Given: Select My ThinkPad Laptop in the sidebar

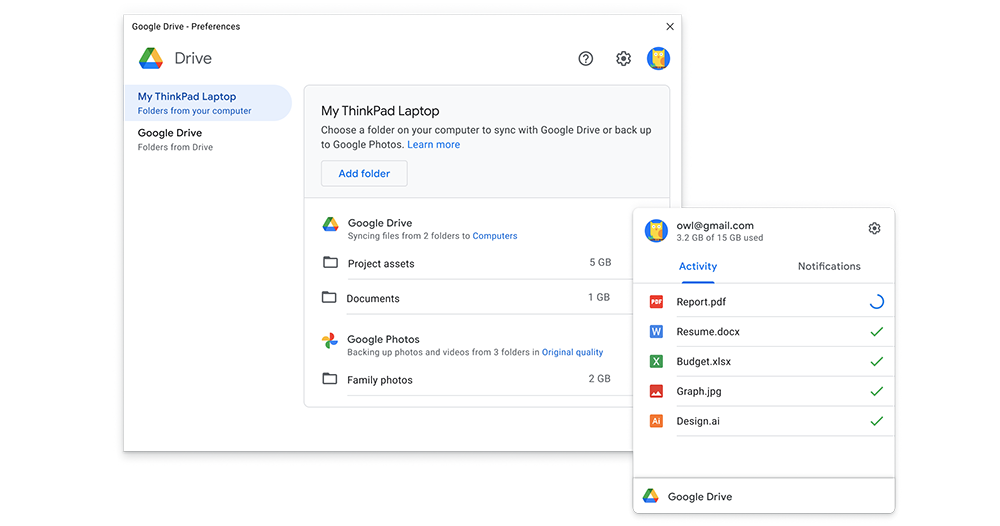Looking at the screenshot, I should 208,103.
